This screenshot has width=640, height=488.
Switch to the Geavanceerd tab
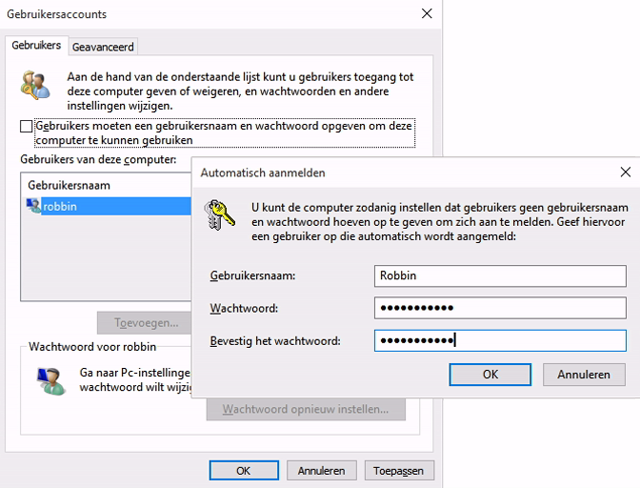[103, 47]
